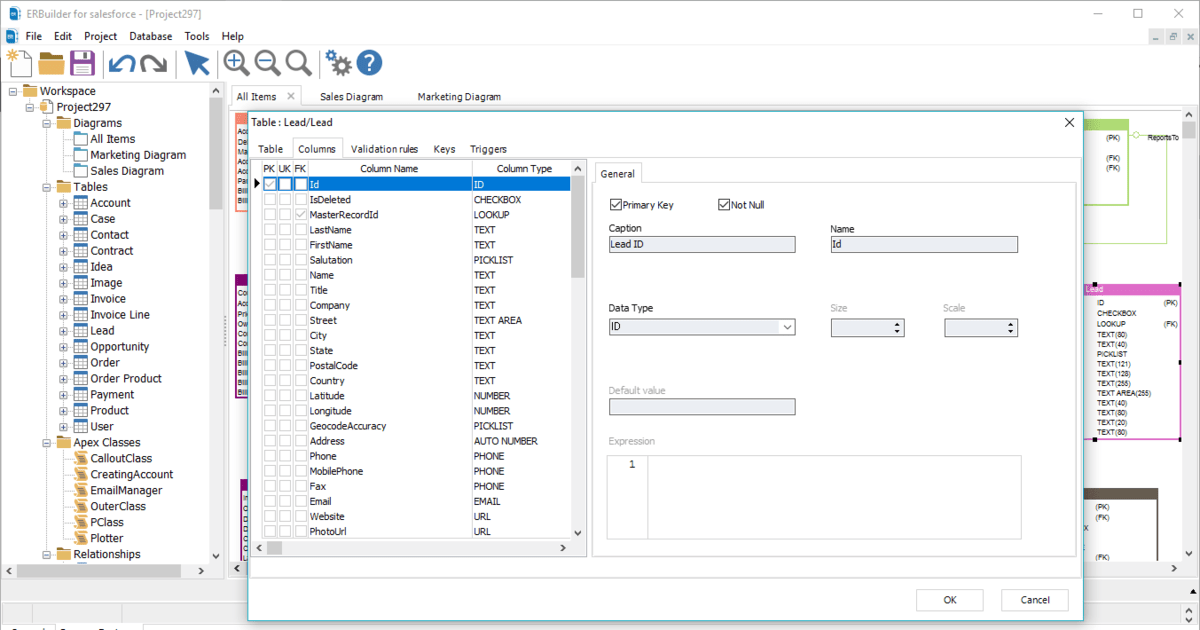Image resolution: width=1200 pixels, height=630 pixels.
Task: Click the Caption input field
Action: (702, 245)
